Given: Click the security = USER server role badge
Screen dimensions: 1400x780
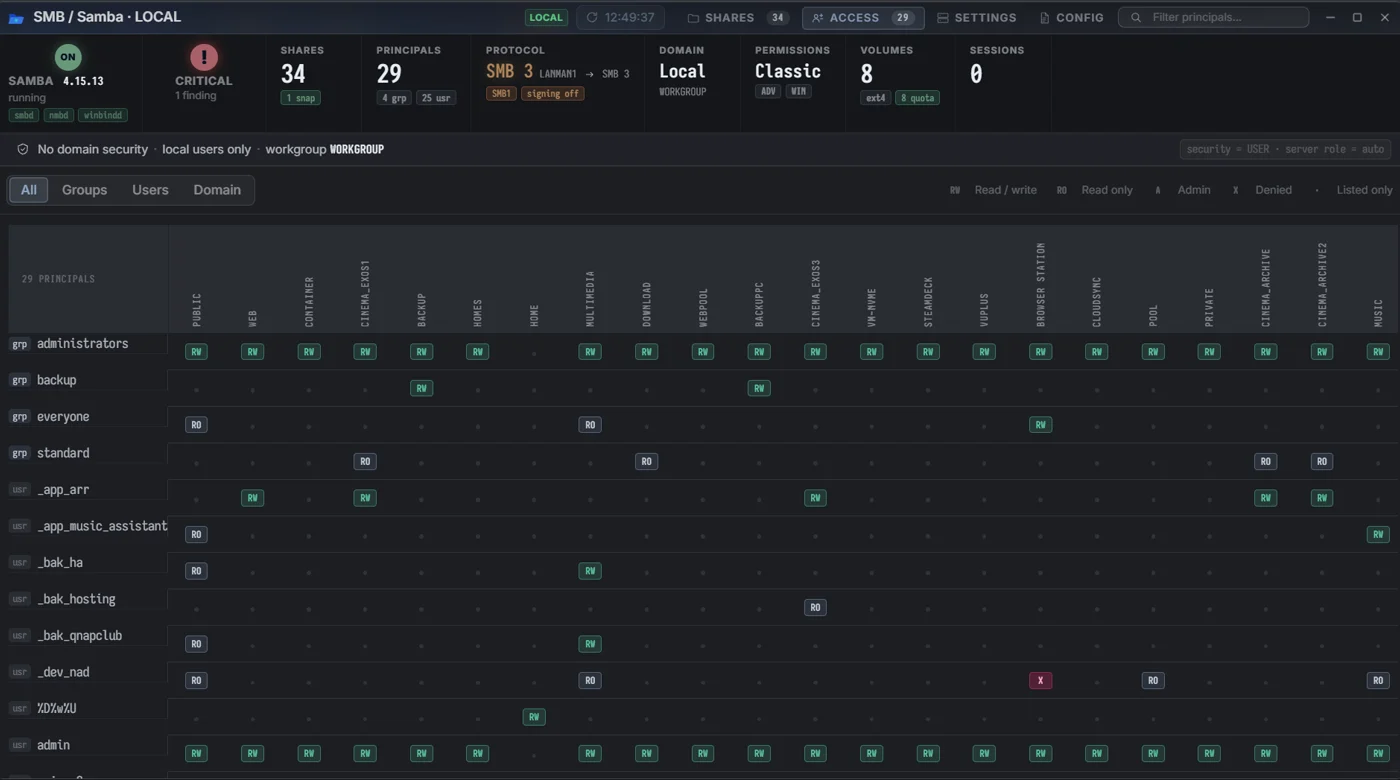Looking at the screenshot, I should coord(1285,149).
